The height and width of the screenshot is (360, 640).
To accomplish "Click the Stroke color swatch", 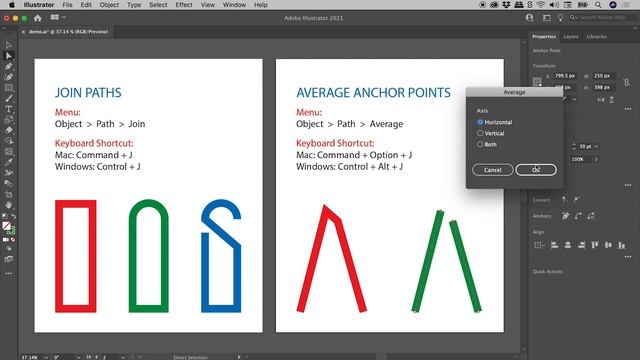I will click(11, 231).
